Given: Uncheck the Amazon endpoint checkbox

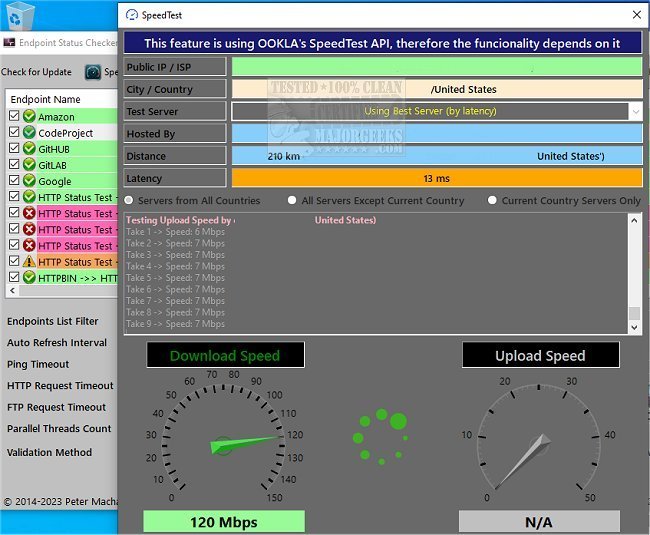Looking at the screenshot, I should coord(13,117).
